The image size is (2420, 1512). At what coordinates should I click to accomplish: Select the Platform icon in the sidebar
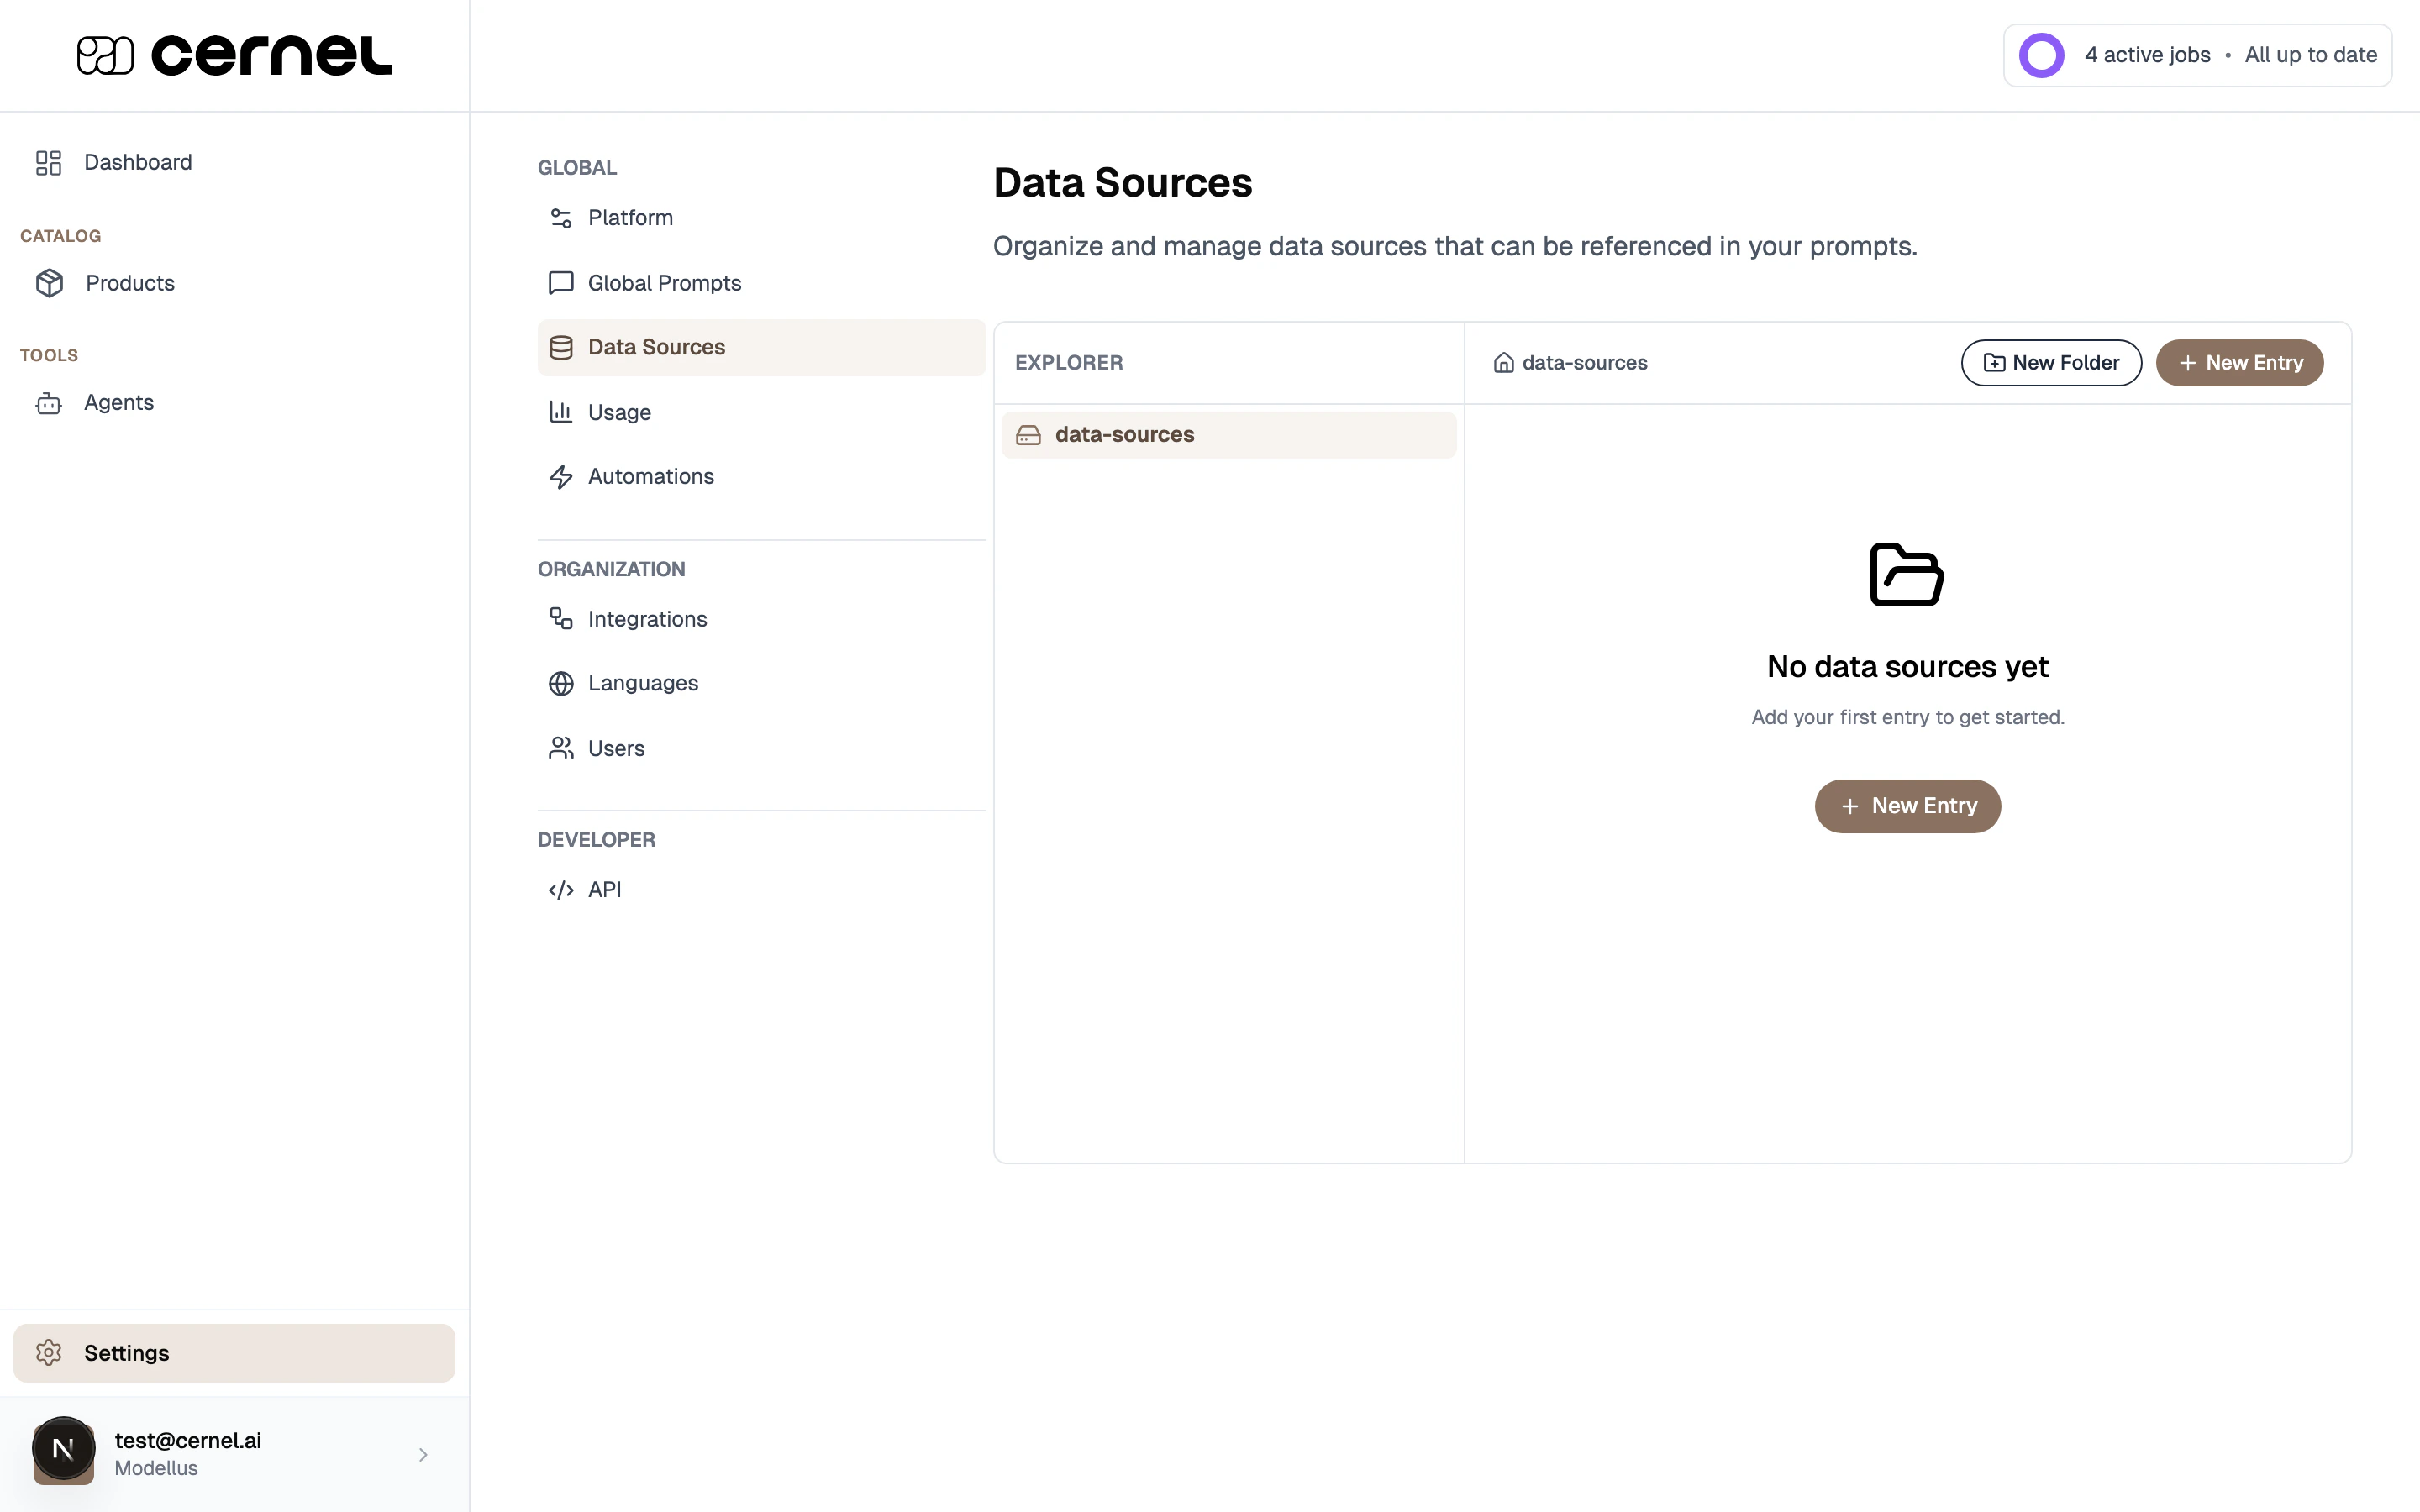coord(561,217)
